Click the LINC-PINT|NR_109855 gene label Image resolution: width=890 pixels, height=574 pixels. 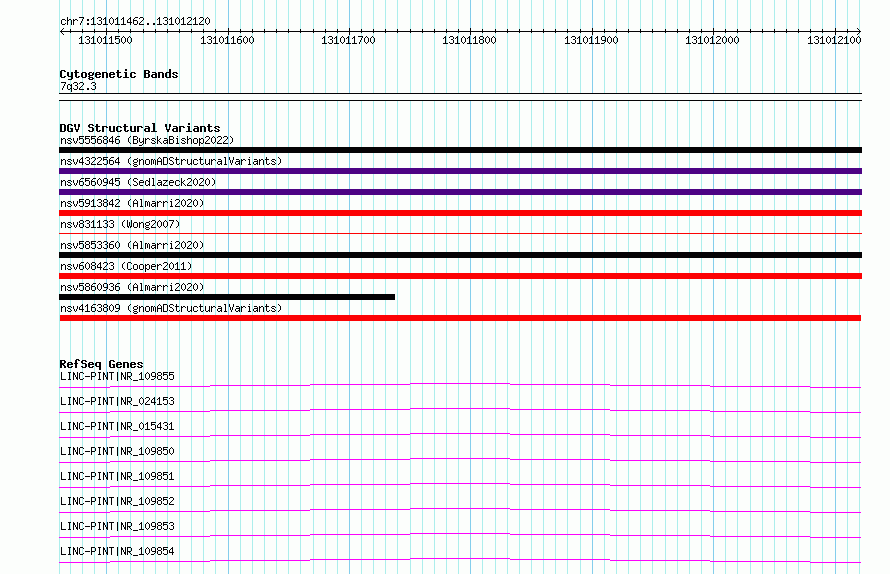pyautogui.click(x=117, y=376)
